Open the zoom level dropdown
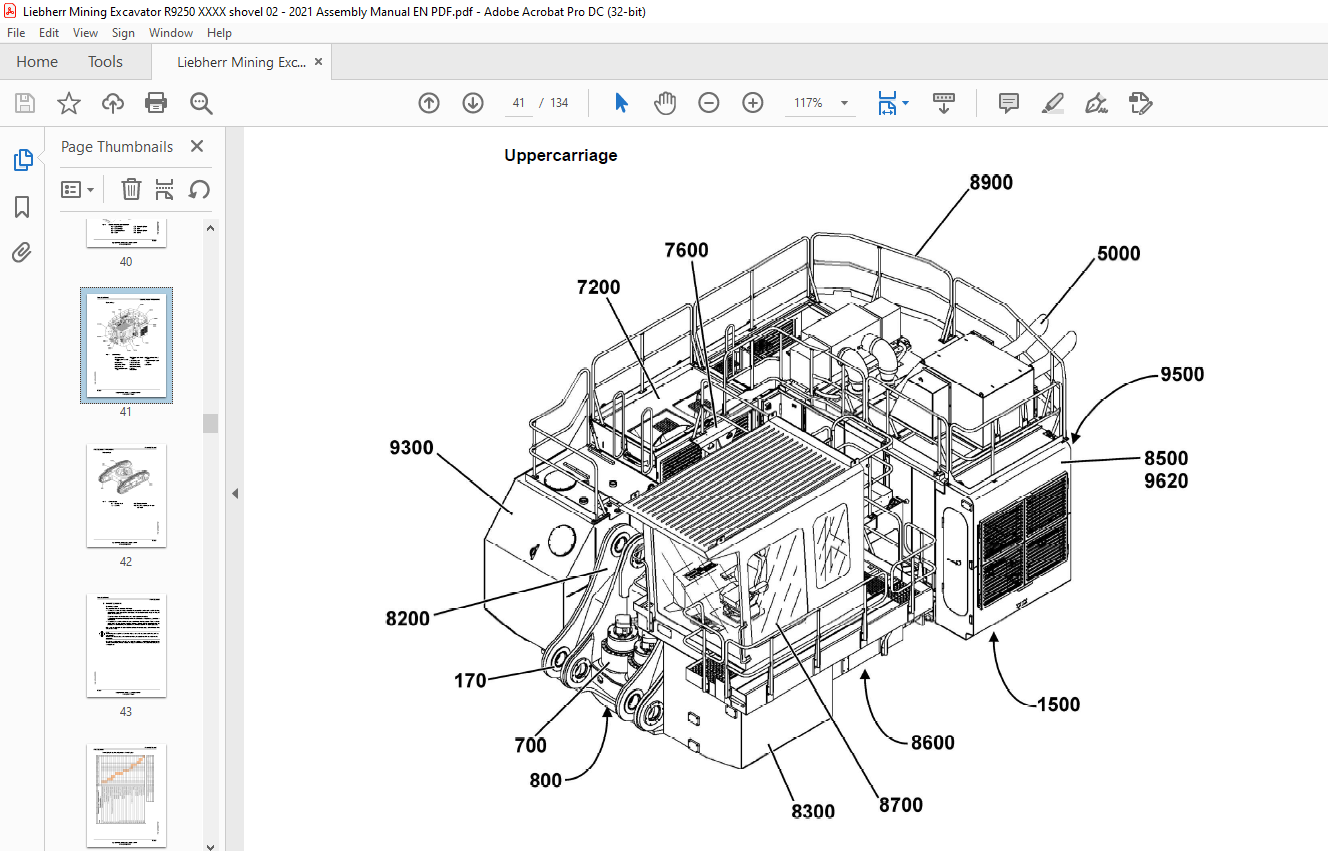This screenshot has width=1328, height=851. pyautogui.click(x=844, y=103)
